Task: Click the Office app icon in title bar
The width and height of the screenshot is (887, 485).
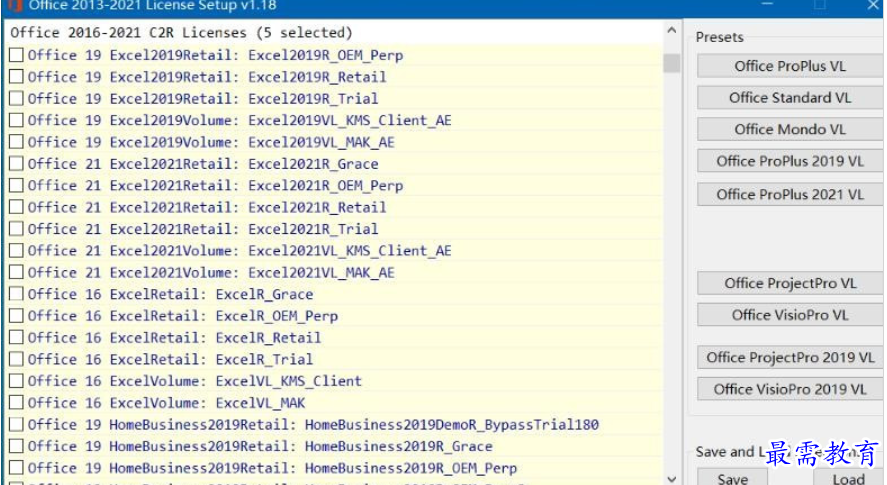Action: click(x=15, y=6)
